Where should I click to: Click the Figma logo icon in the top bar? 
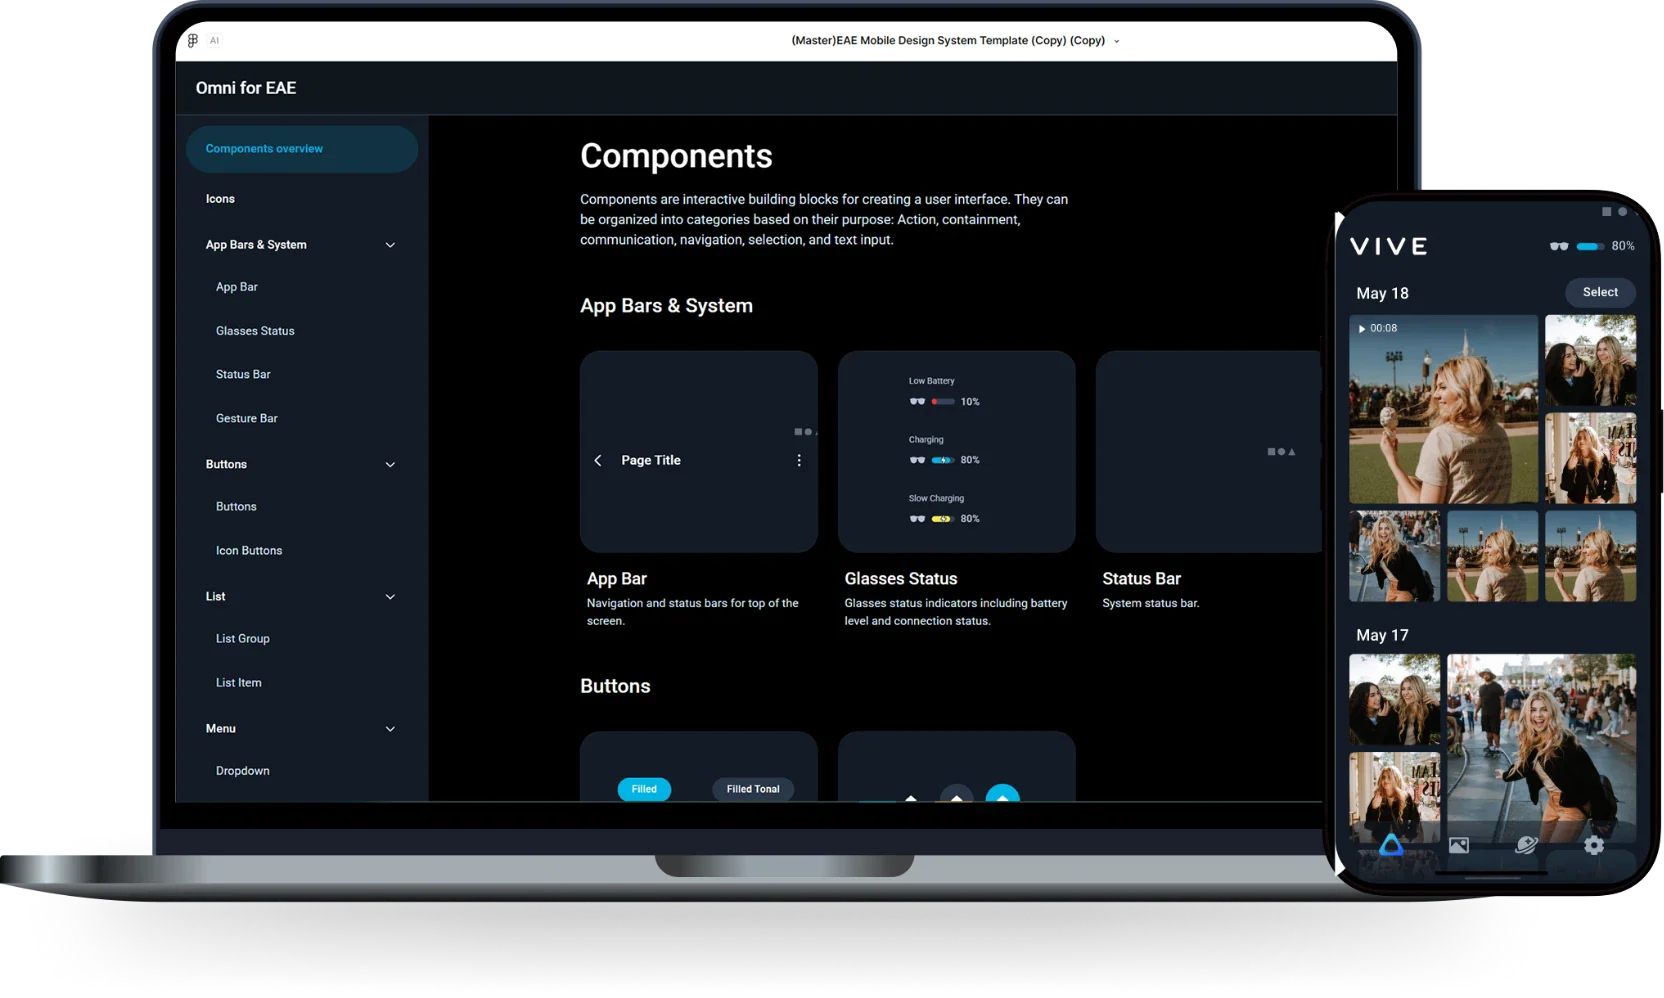point(193,40)
